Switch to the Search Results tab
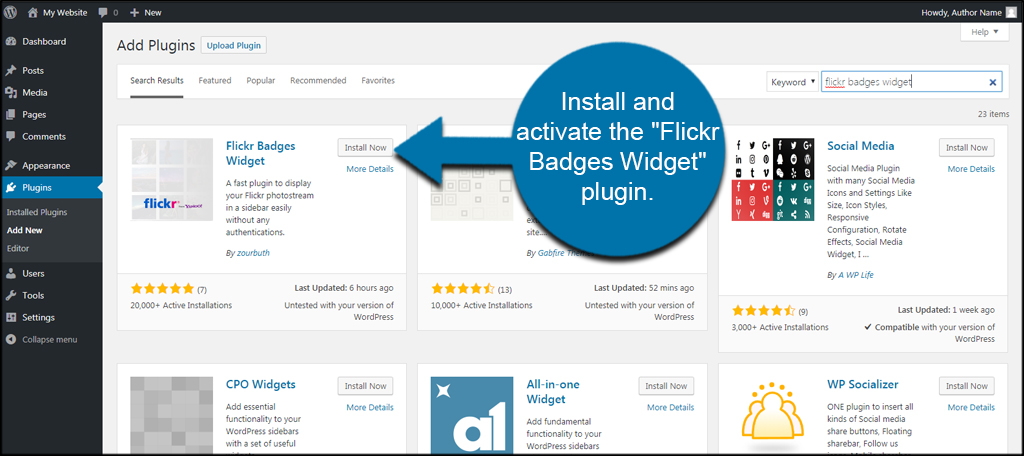The width and height of the screenshot is (1024, 456). pos(157,81)
